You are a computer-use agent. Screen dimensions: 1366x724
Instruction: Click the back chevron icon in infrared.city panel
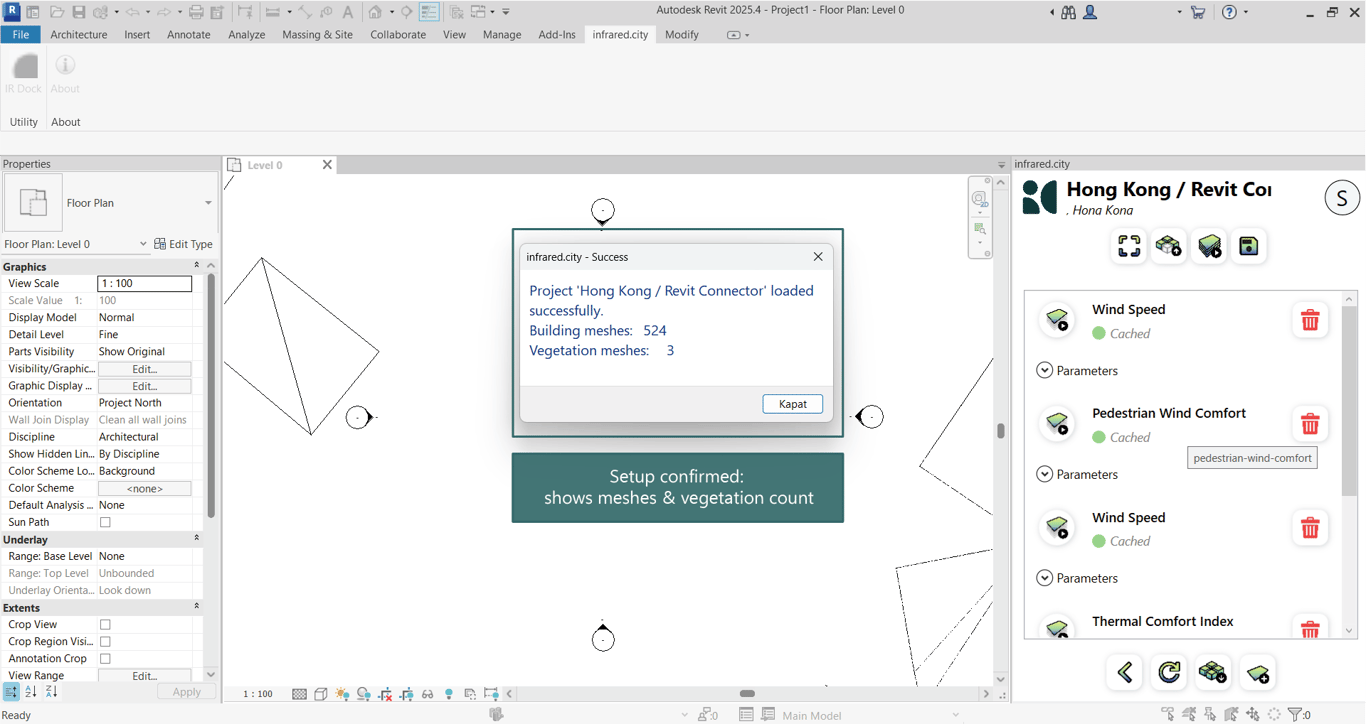(x=1125, y=672)
